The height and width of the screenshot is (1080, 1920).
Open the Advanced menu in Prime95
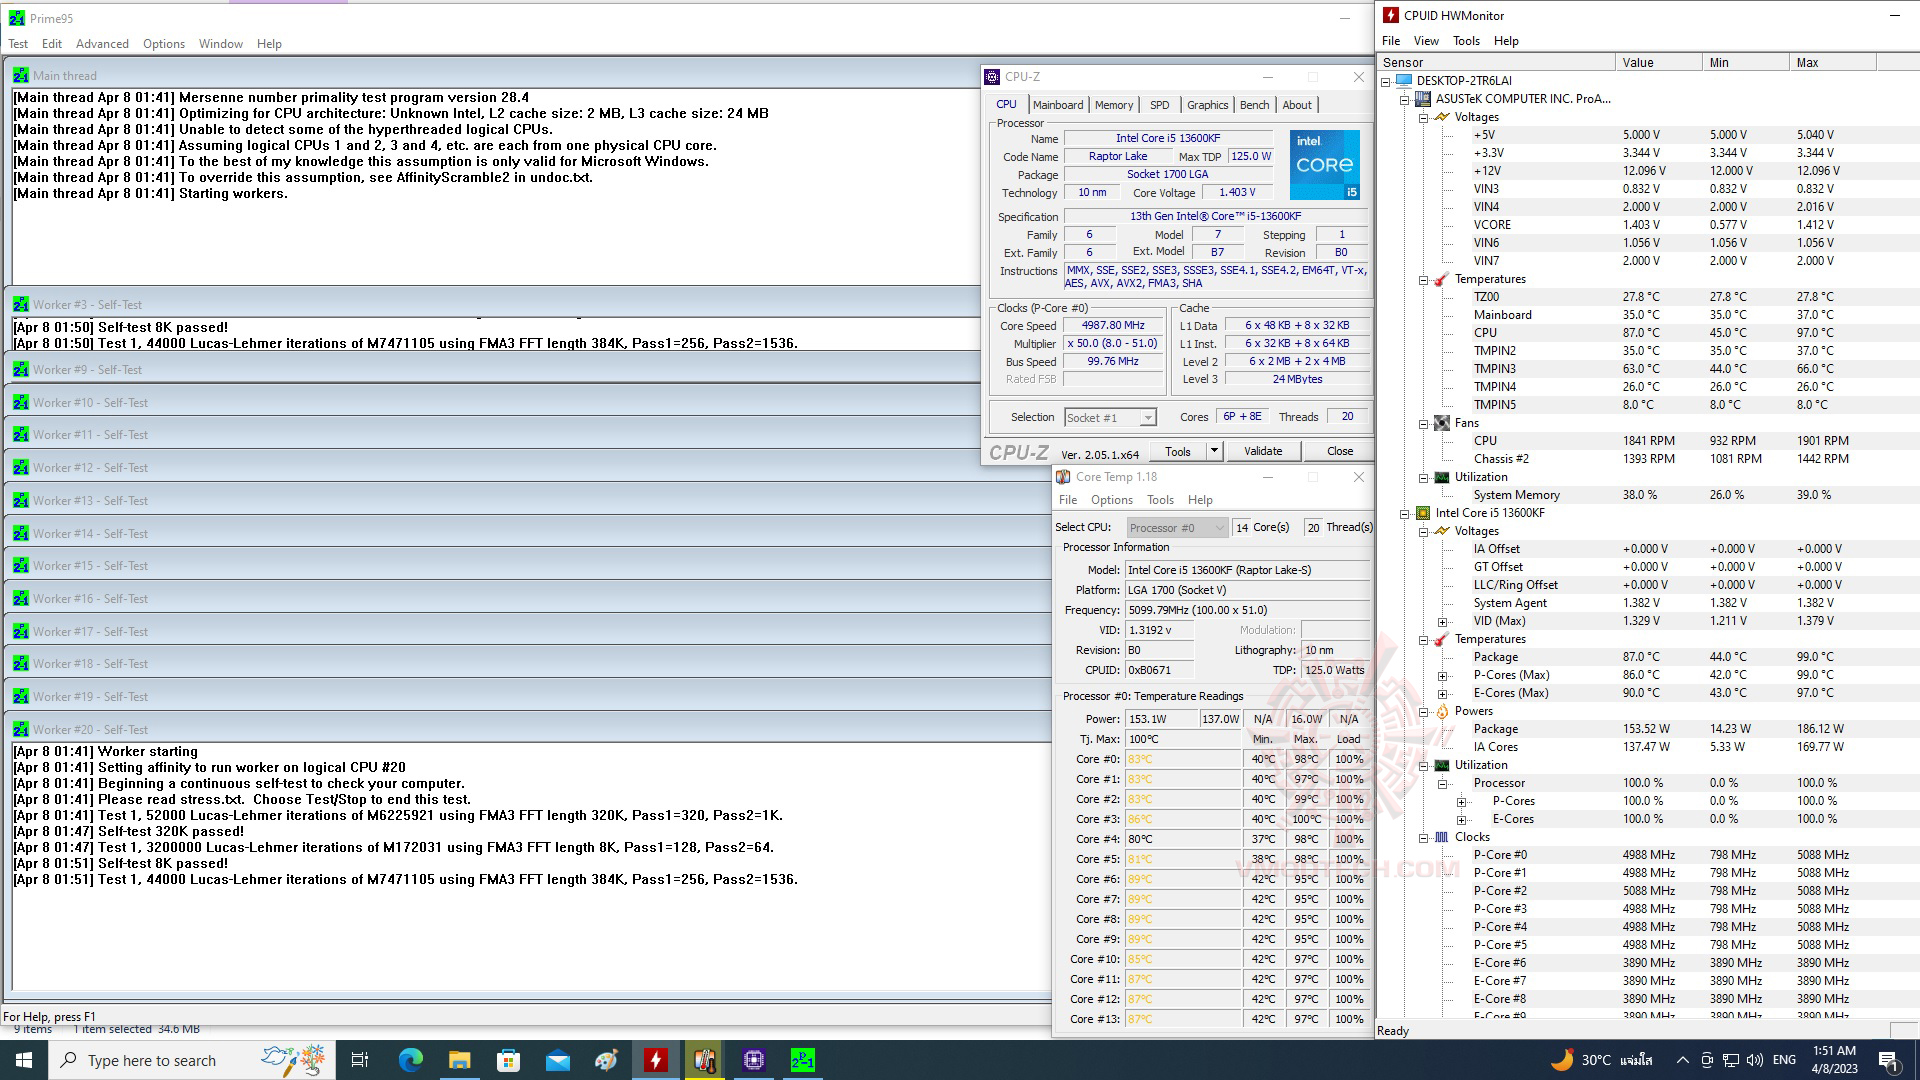(x=102, y=44)
